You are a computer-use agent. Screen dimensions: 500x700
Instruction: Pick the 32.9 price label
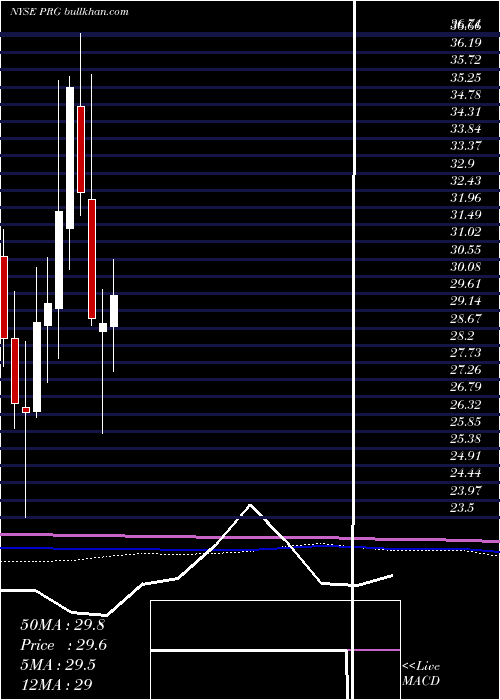462,163
